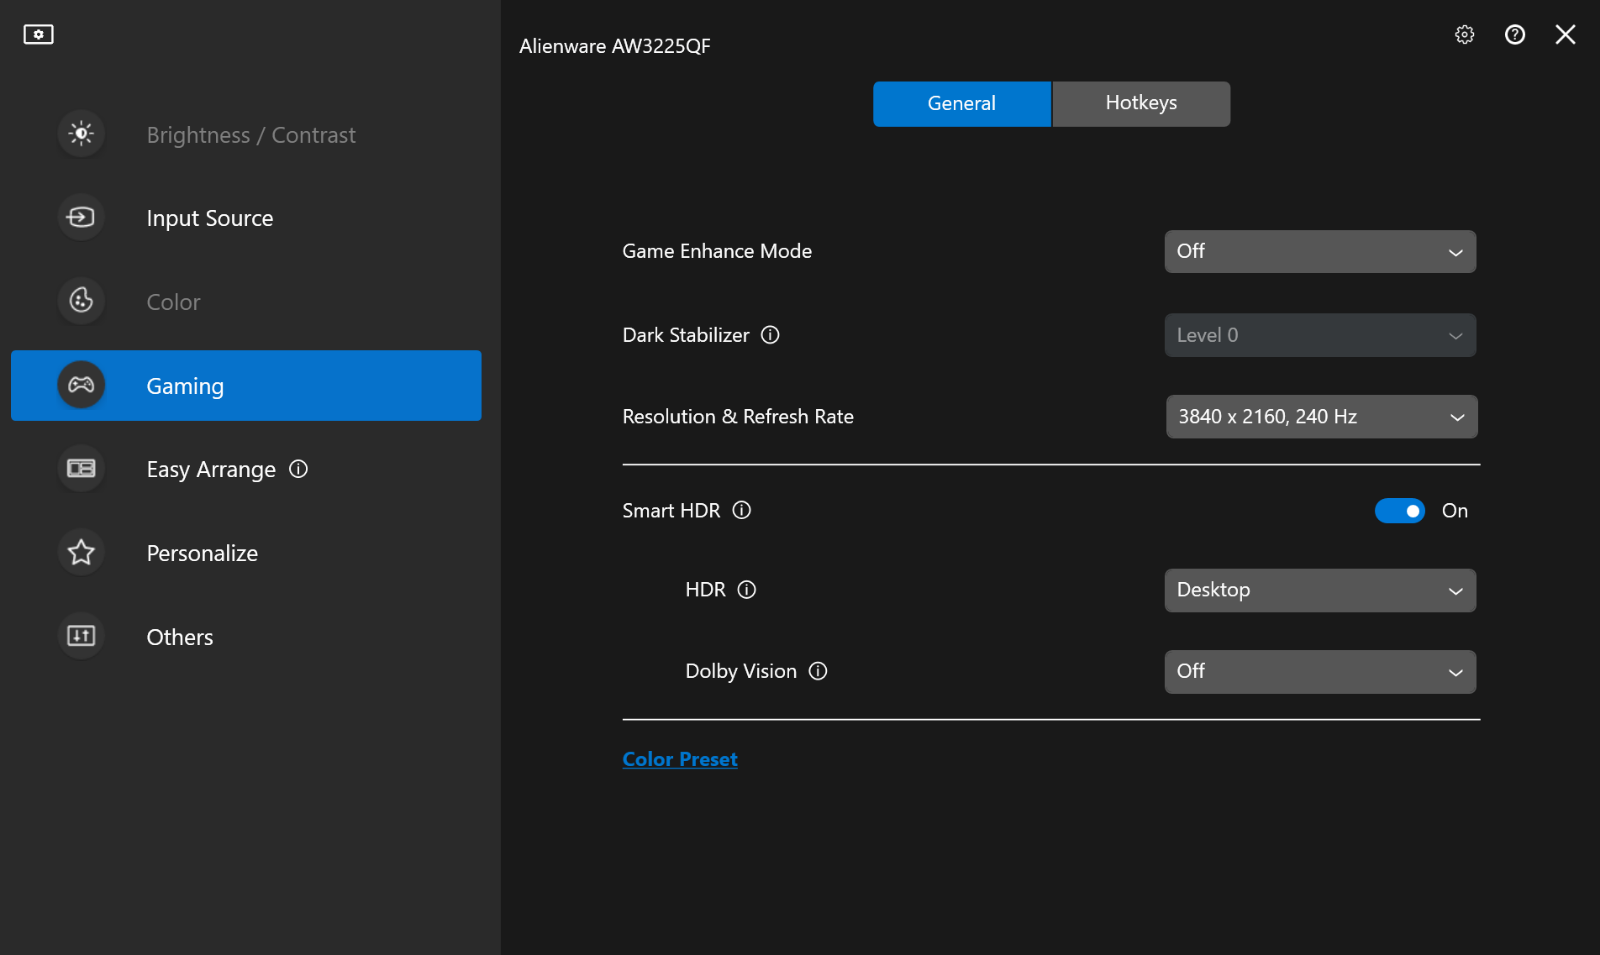Viewport: 1600px width, 955px height.
Task: Select Gaming in the sidebar
Action: 246,386
